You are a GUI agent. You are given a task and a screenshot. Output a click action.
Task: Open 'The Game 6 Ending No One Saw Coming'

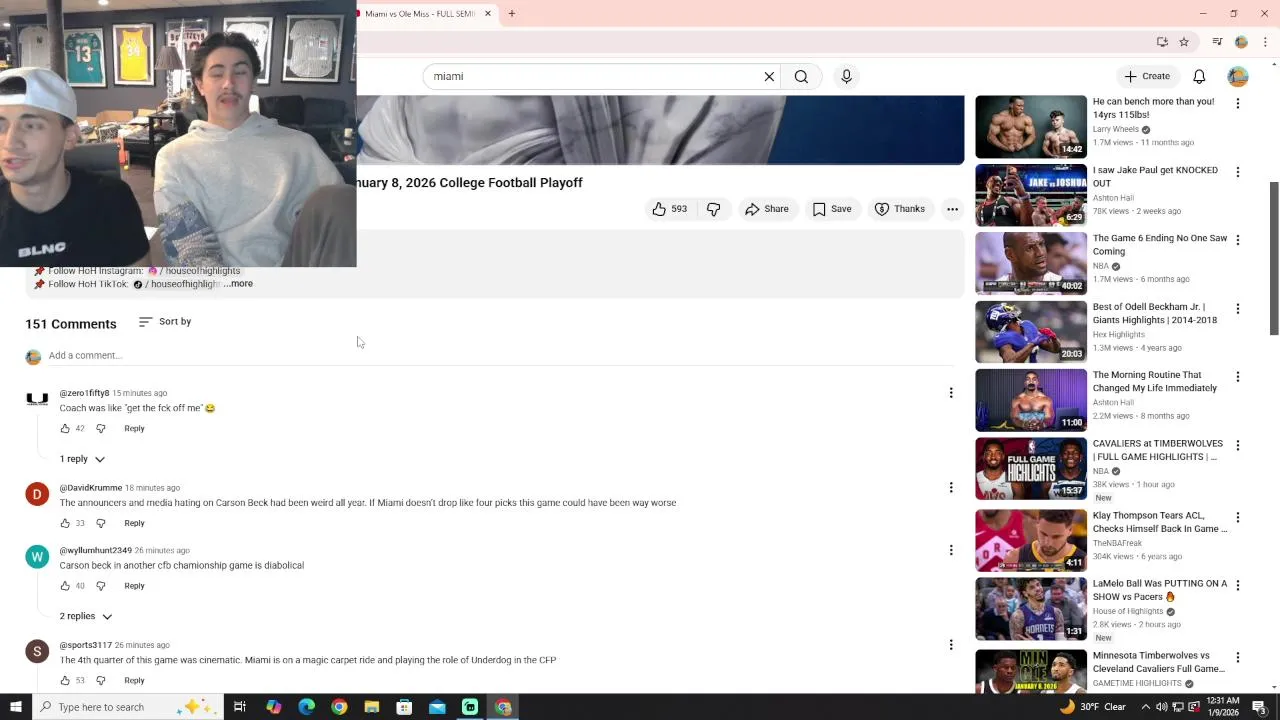point(1160,245)
